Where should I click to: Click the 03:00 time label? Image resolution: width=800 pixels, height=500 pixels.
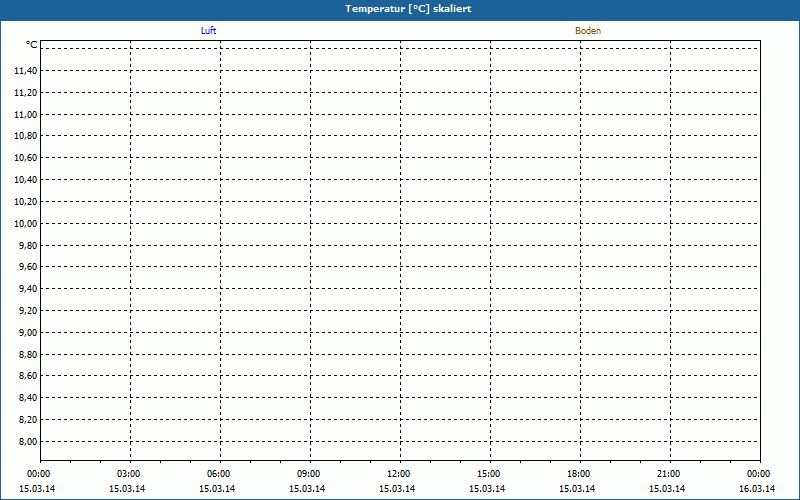pyautogui.click(x=129, y=474)
